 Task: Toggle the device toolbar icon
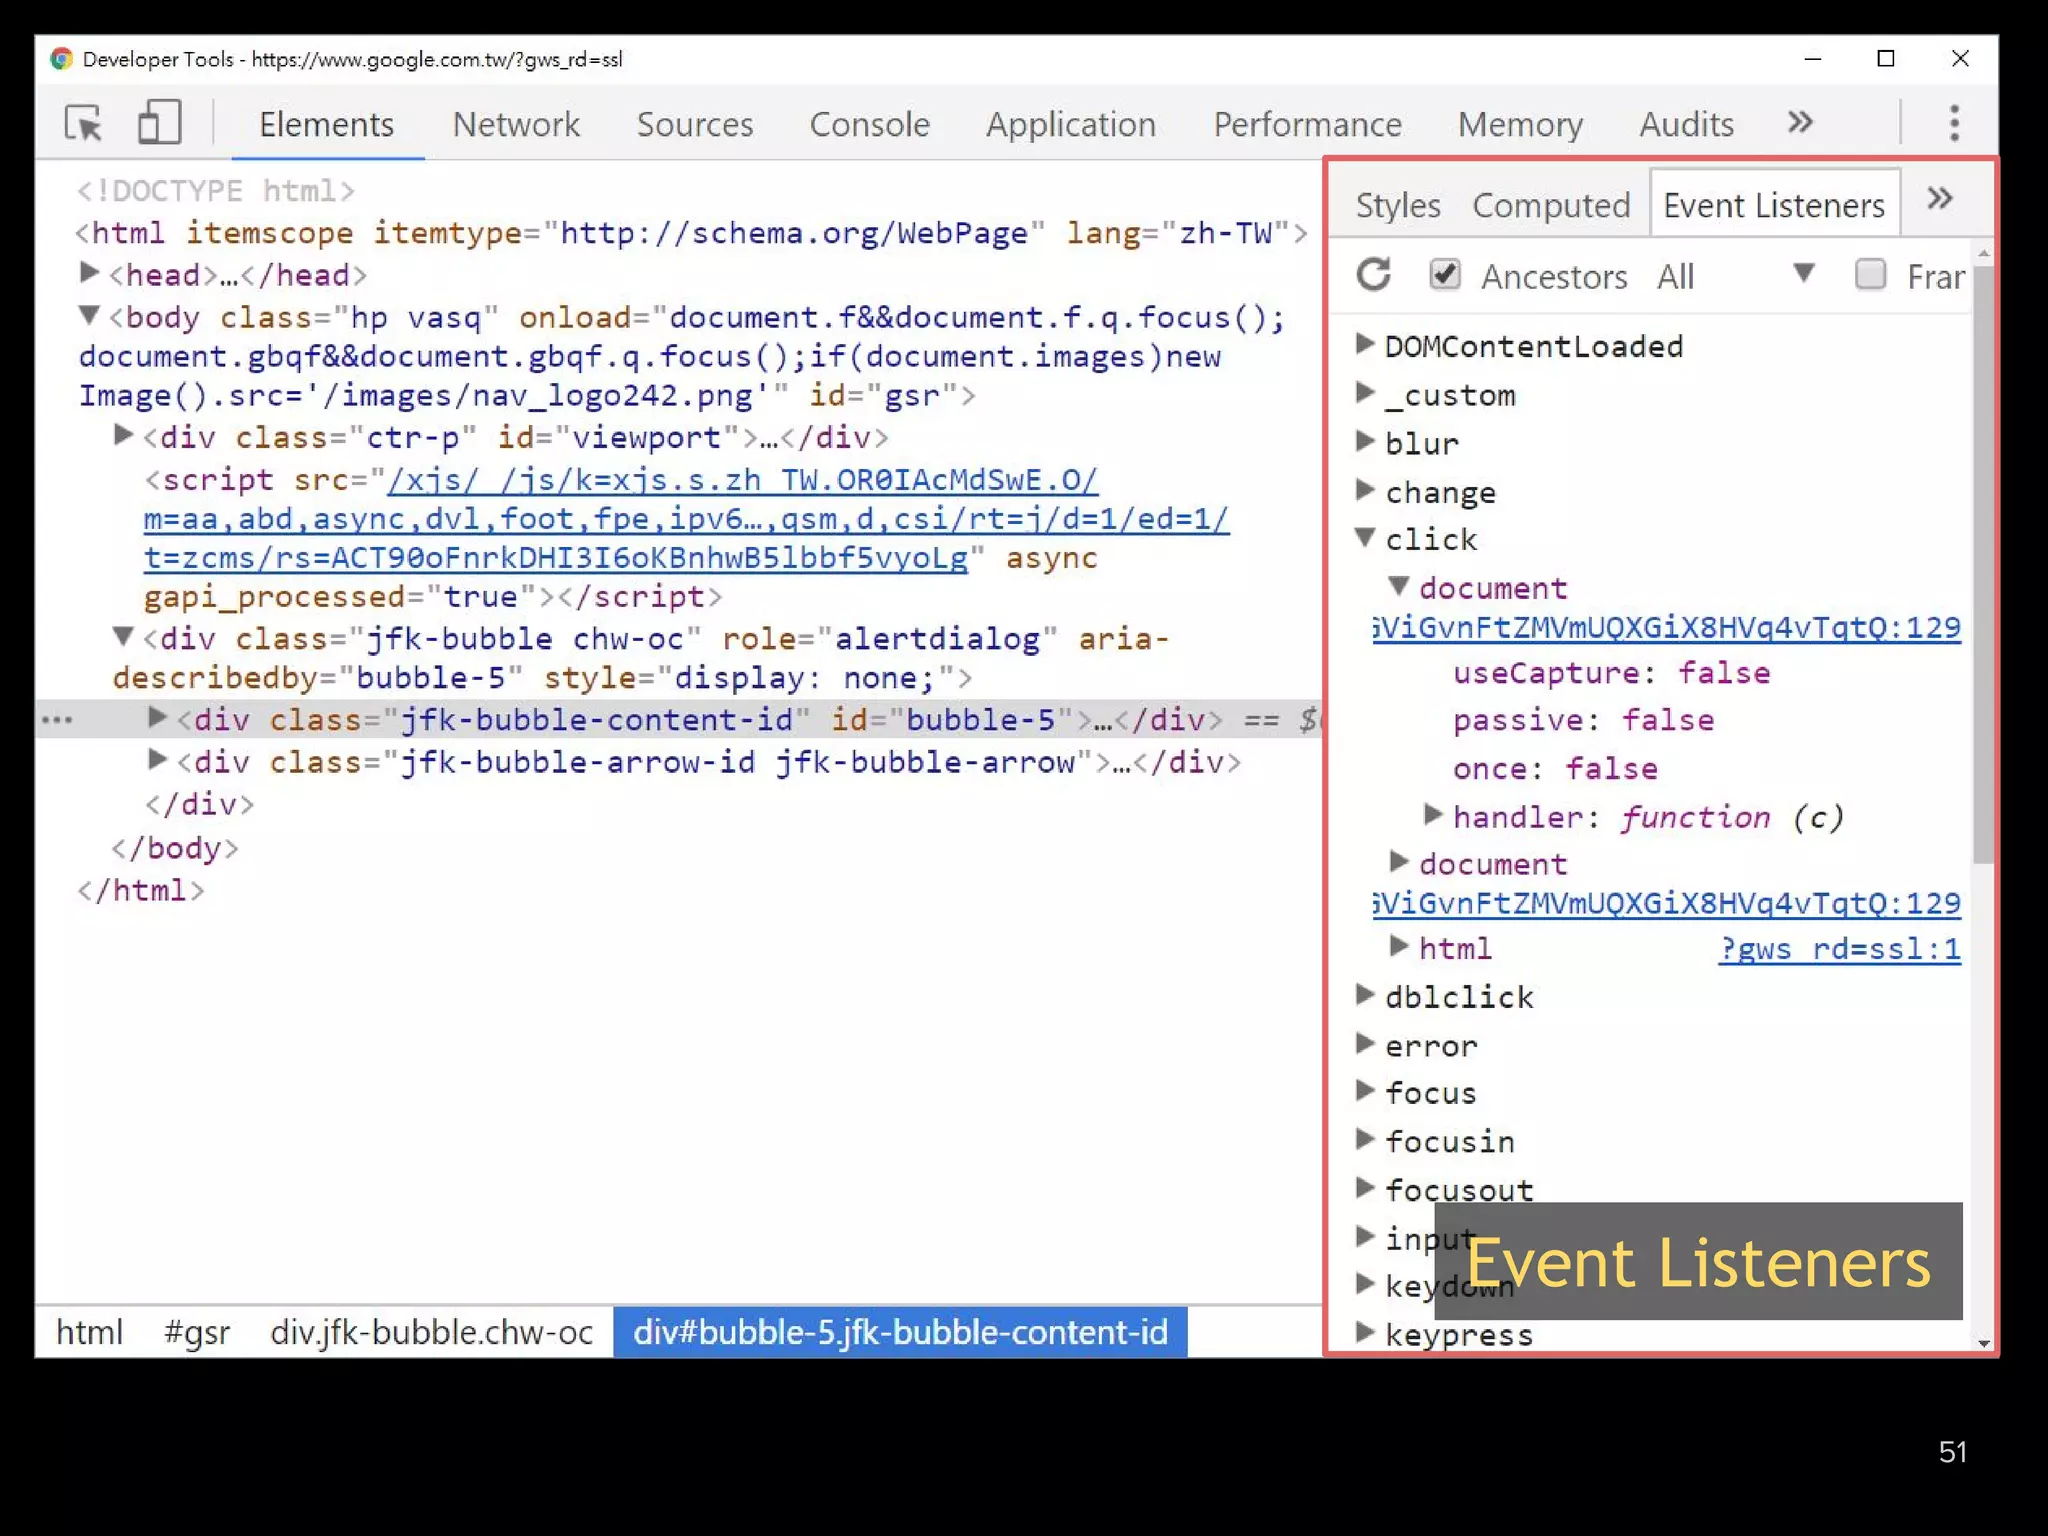(159, 124)
